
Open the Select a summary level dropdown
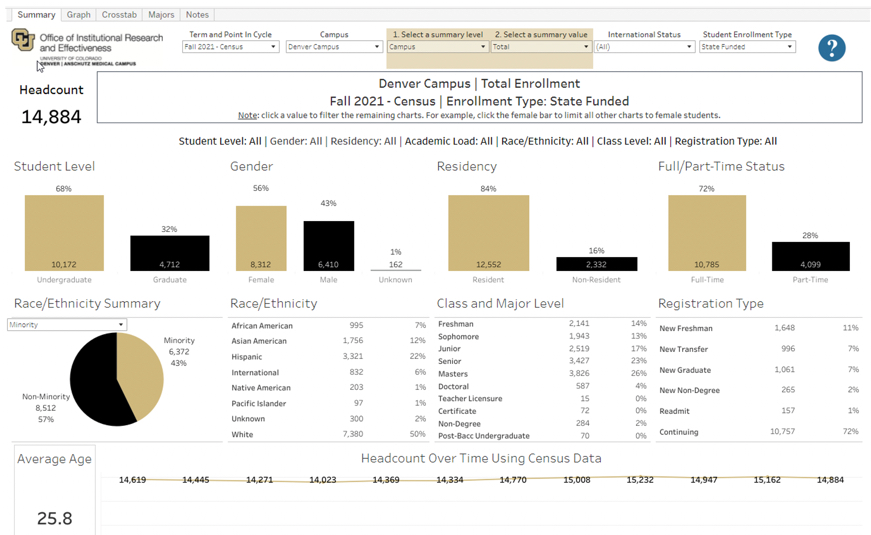coord(438,47)
